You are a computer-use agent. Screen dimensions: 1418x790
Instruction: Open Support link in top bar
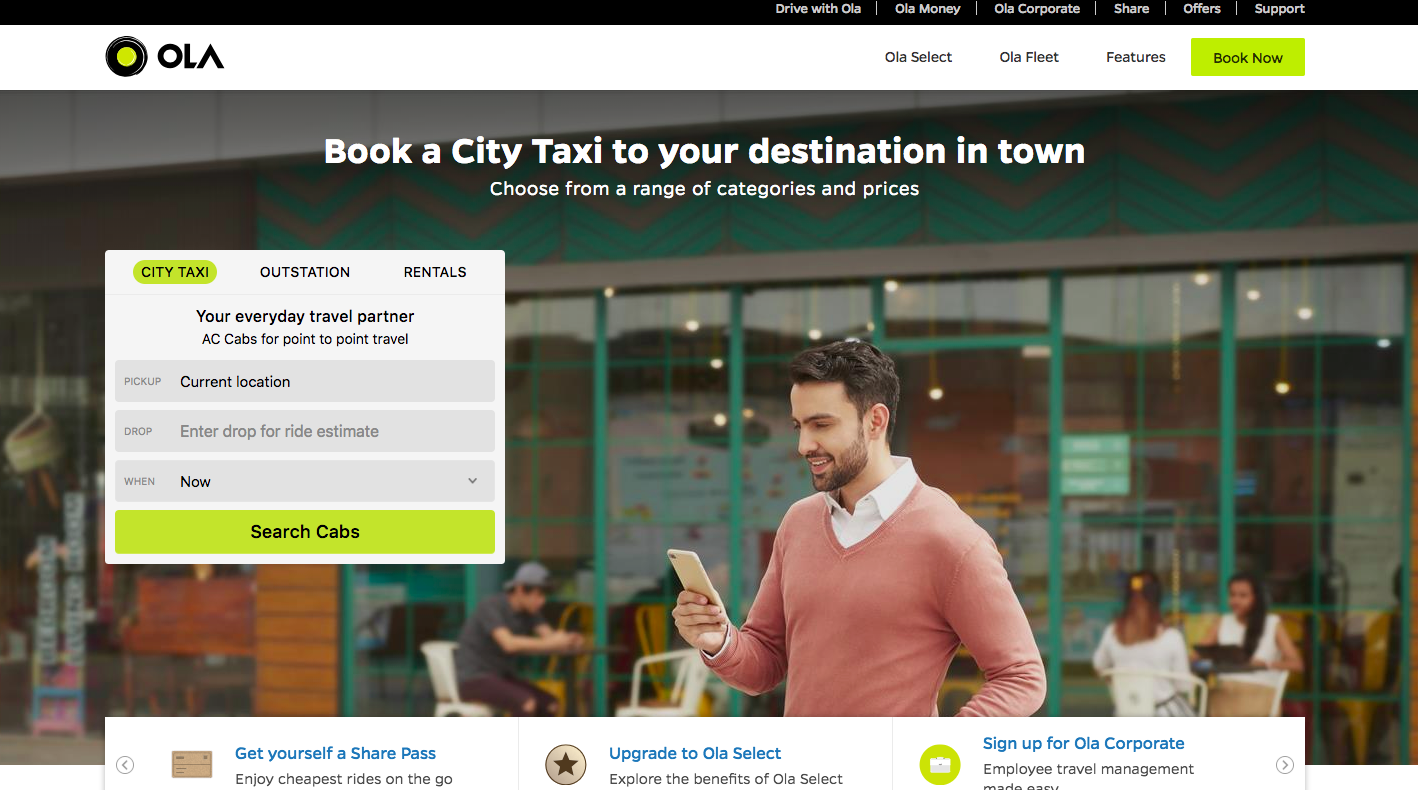click(1280, 9)
